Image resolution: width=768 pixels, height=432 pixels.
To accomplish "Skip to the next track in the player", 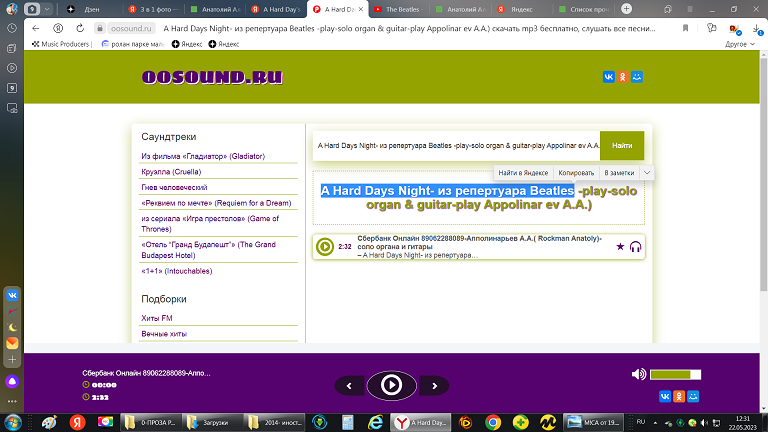I will tap(434, 386).
